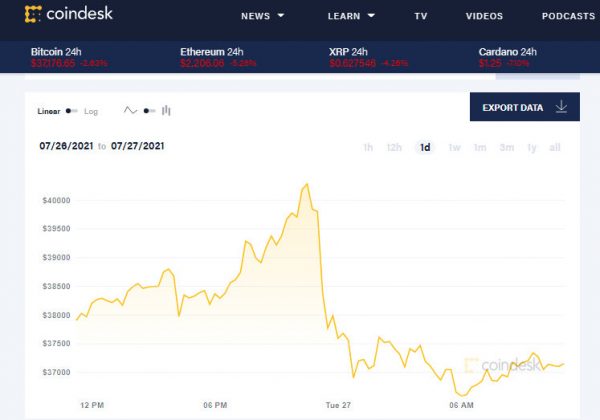Click the CoinDesk logo icon
The image size is (600, 420).
pos(33,15)
